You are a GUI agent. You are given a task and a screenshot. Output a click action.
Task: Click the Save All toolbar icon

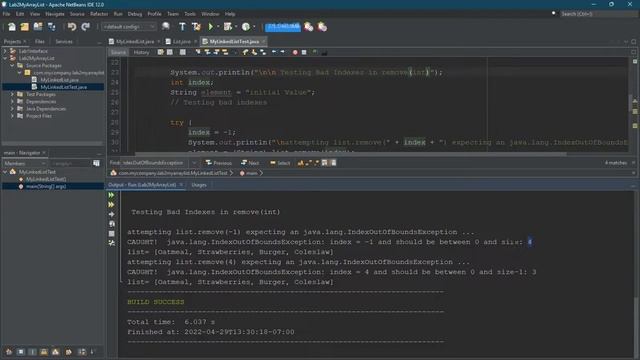point(51,27)
